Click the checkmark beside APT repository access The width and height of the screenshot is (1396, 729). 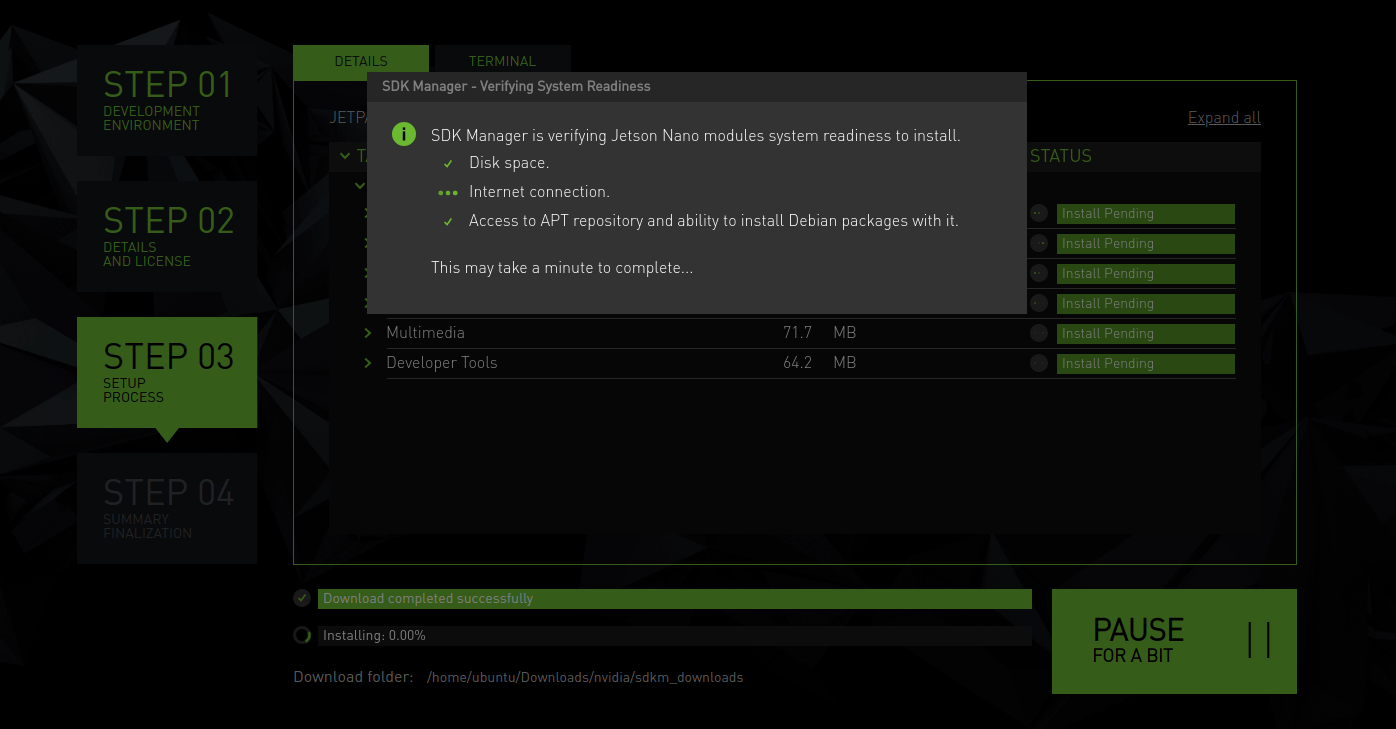coord(449,221)
